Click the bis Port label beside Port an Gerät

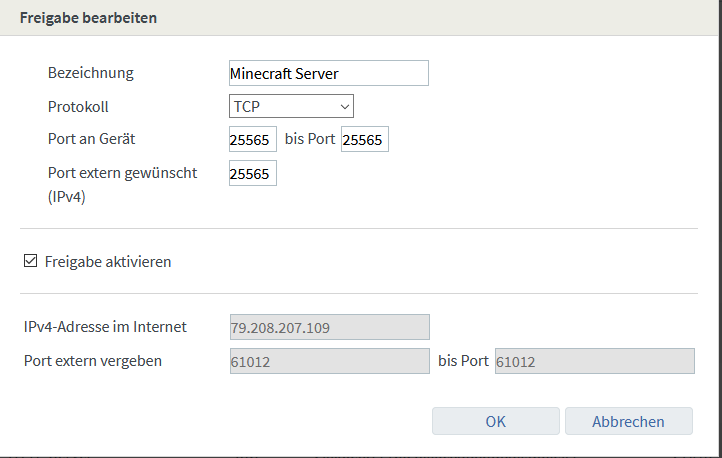(309, 139)
